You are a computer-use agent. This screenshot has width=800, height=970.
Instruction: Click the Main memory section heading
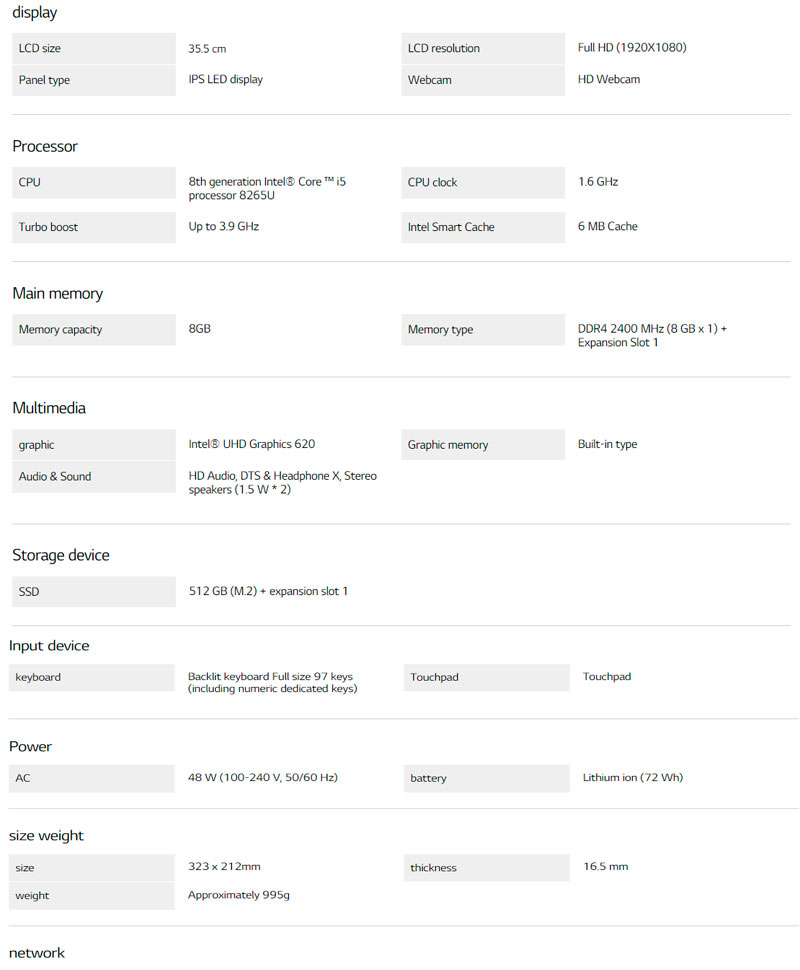pos(57,293)
